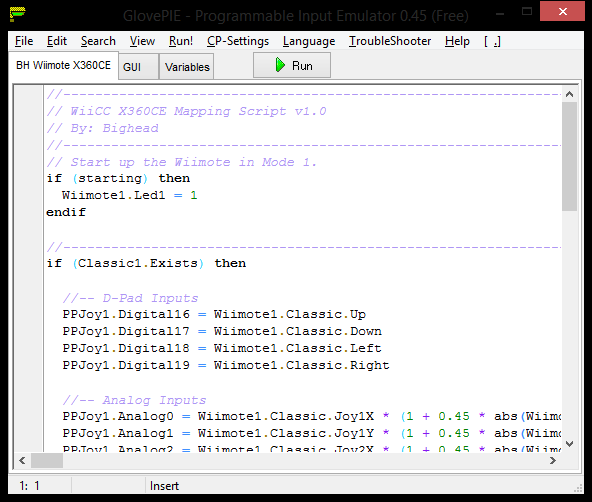592x502 pixels.
Task: Open the TroubleShooter menu
Action: (x=390, y=41)
